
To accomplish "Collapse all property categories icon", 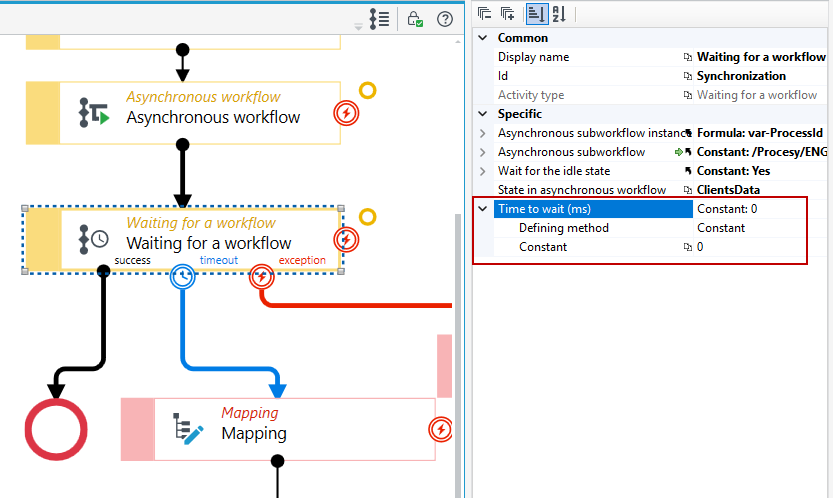I will tap(484, 13).
